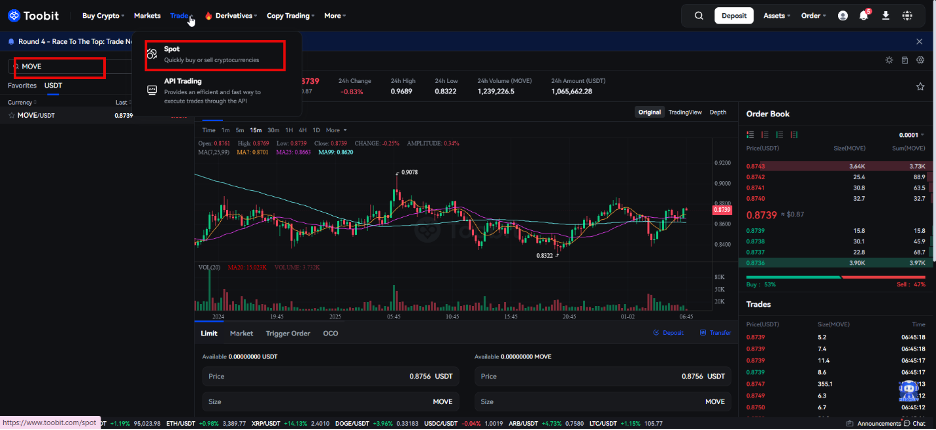Open the globe language selector icon
936x430 pixels.
click(908, 16)
